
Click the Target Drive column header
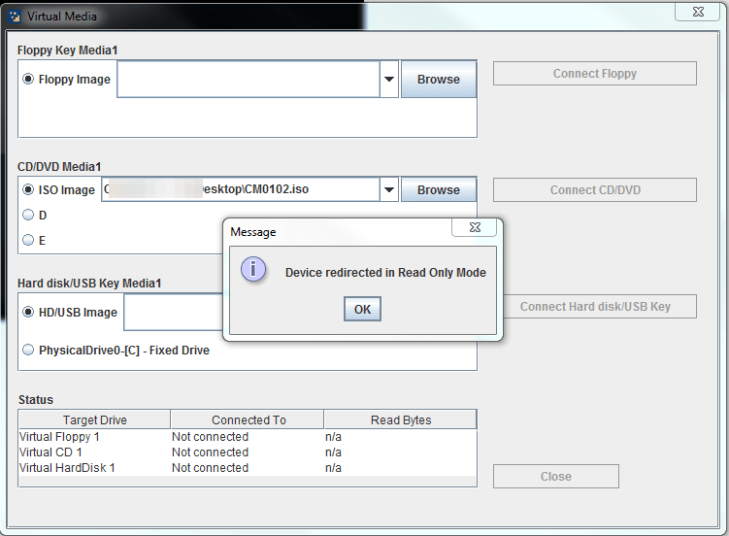95,420
